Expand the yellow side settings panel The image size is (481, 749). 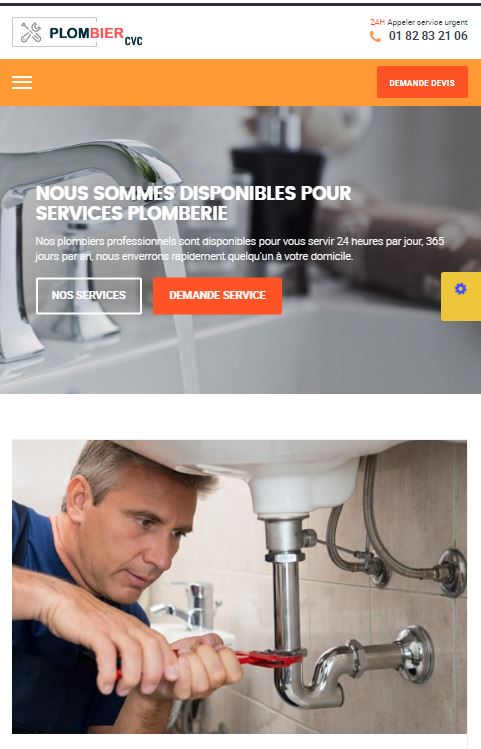tap(460, 296)
